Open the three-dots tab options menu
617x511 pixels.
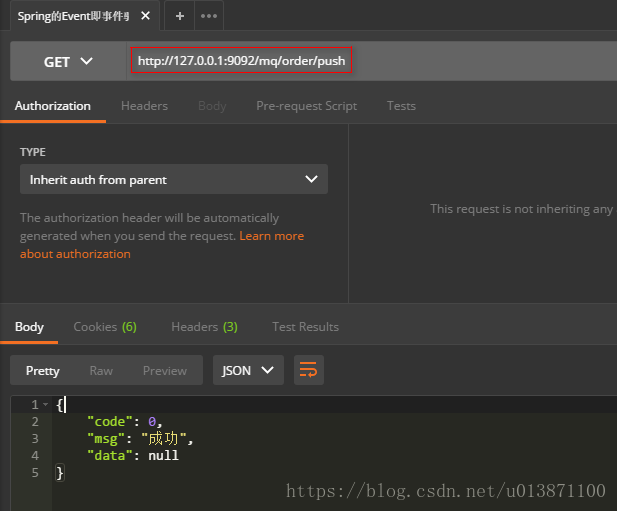[208, 16]
